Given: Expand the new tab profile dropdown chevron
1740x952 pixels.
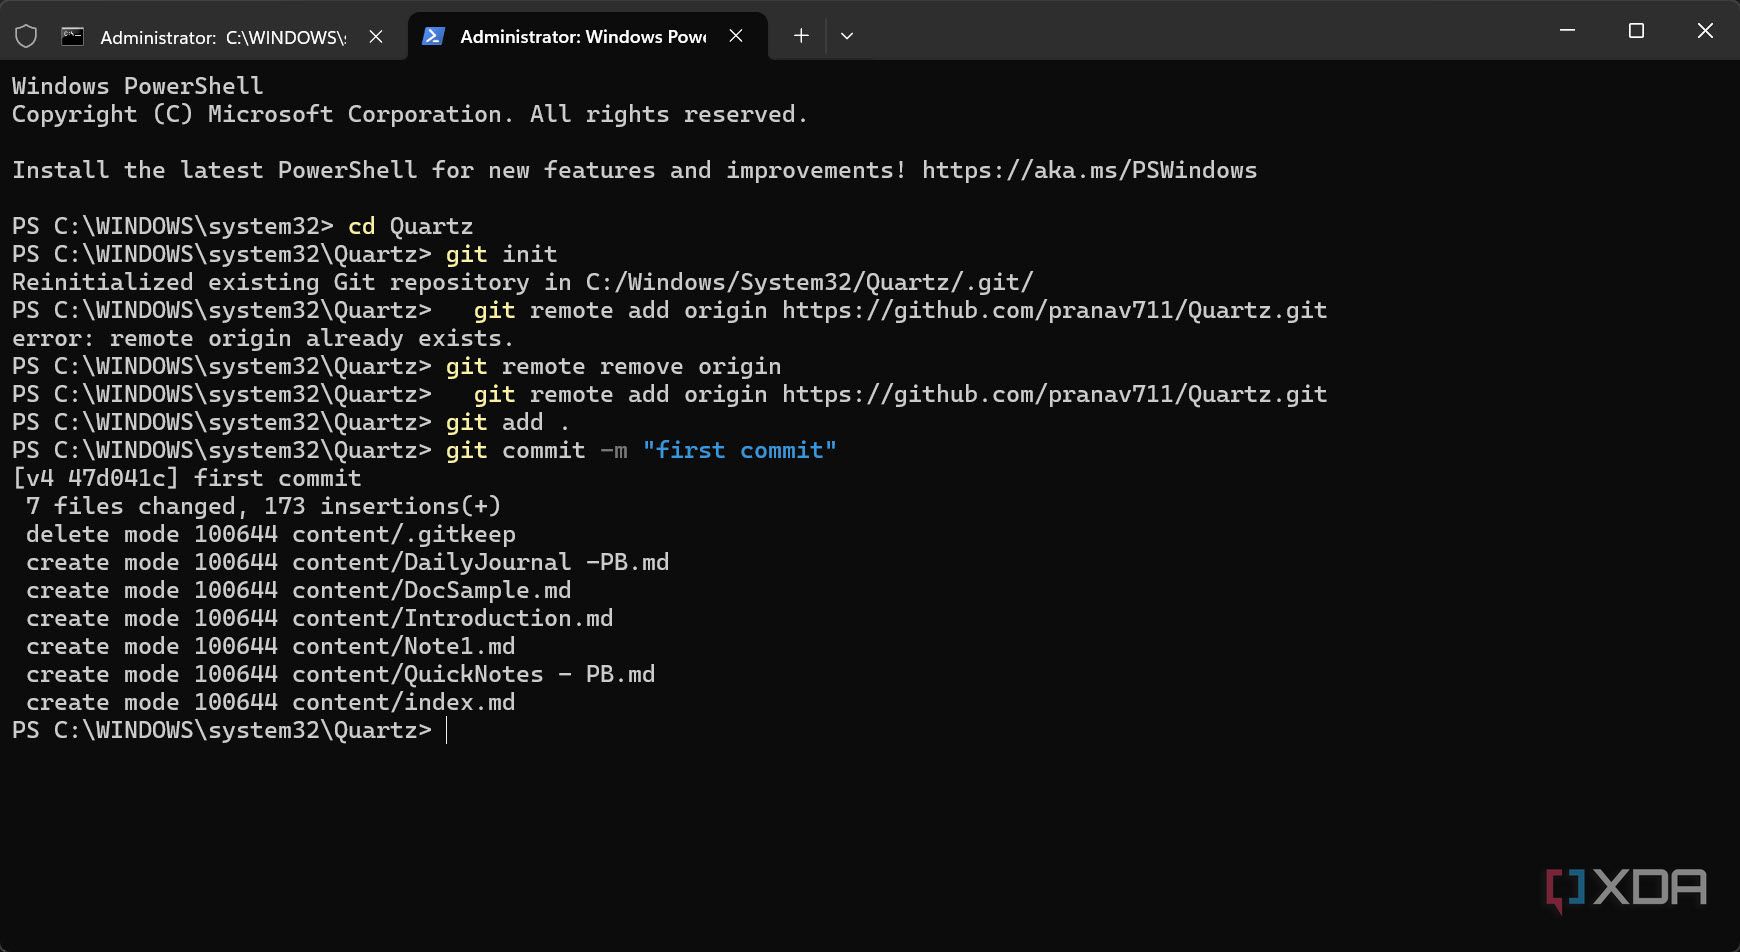Looking at the screenshot, I should [847, 36].
